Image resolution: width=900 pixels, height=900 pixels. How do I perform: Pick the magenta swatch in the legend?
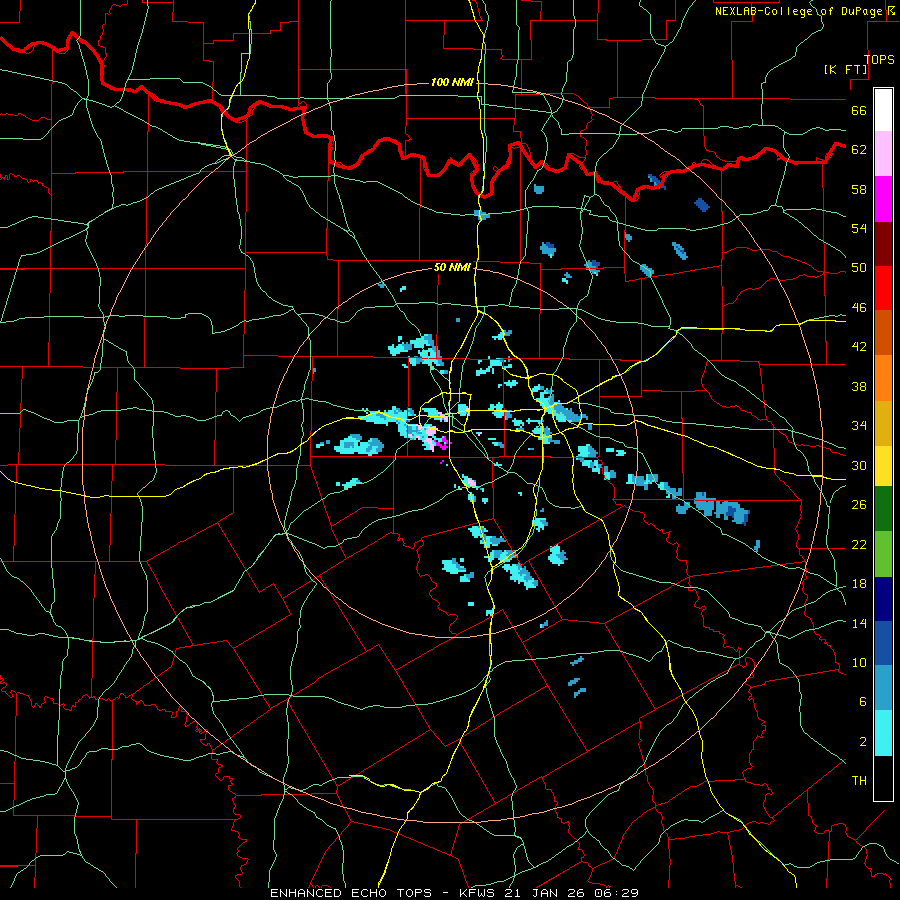click(x=883, y=199)
